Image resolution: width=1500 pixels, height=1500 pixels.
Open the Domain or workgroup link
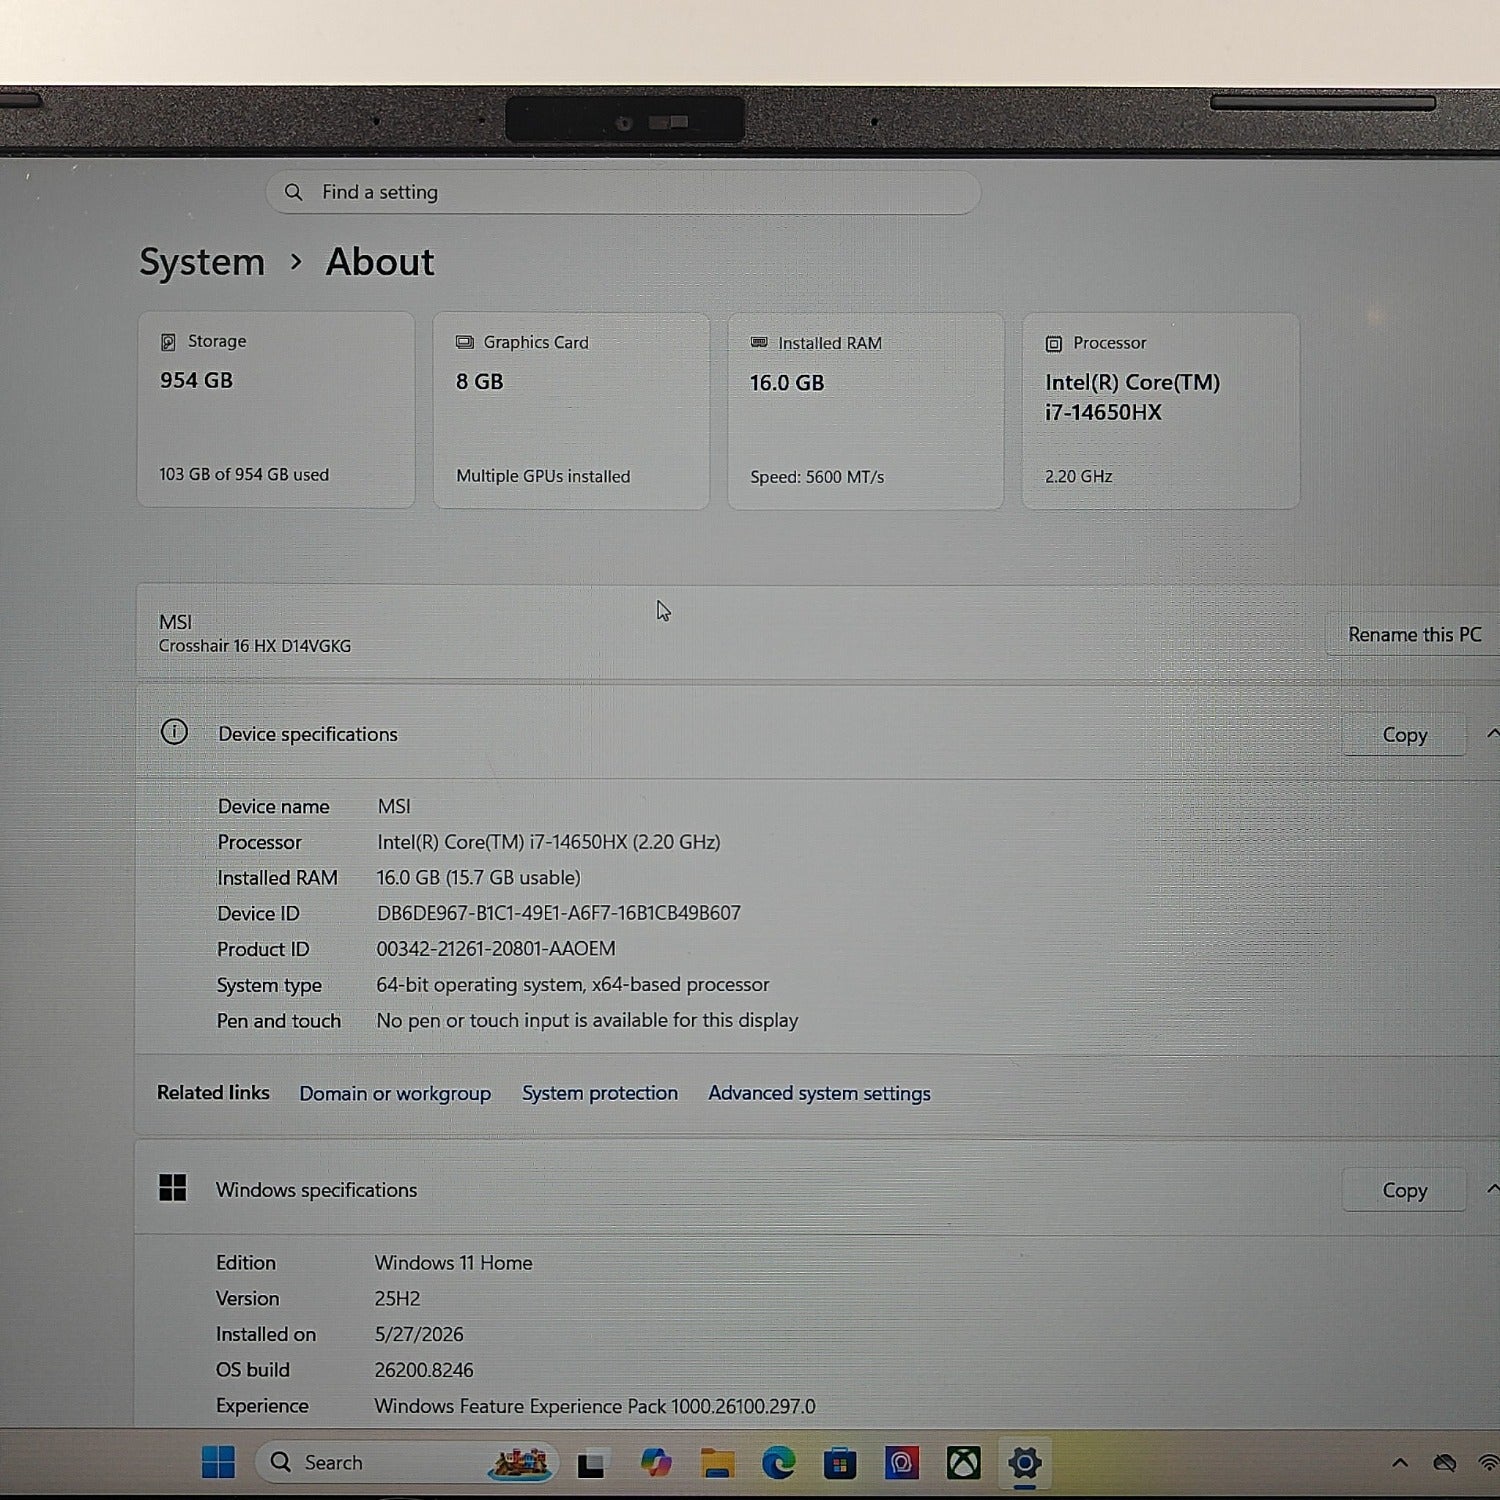point(395,1093)
